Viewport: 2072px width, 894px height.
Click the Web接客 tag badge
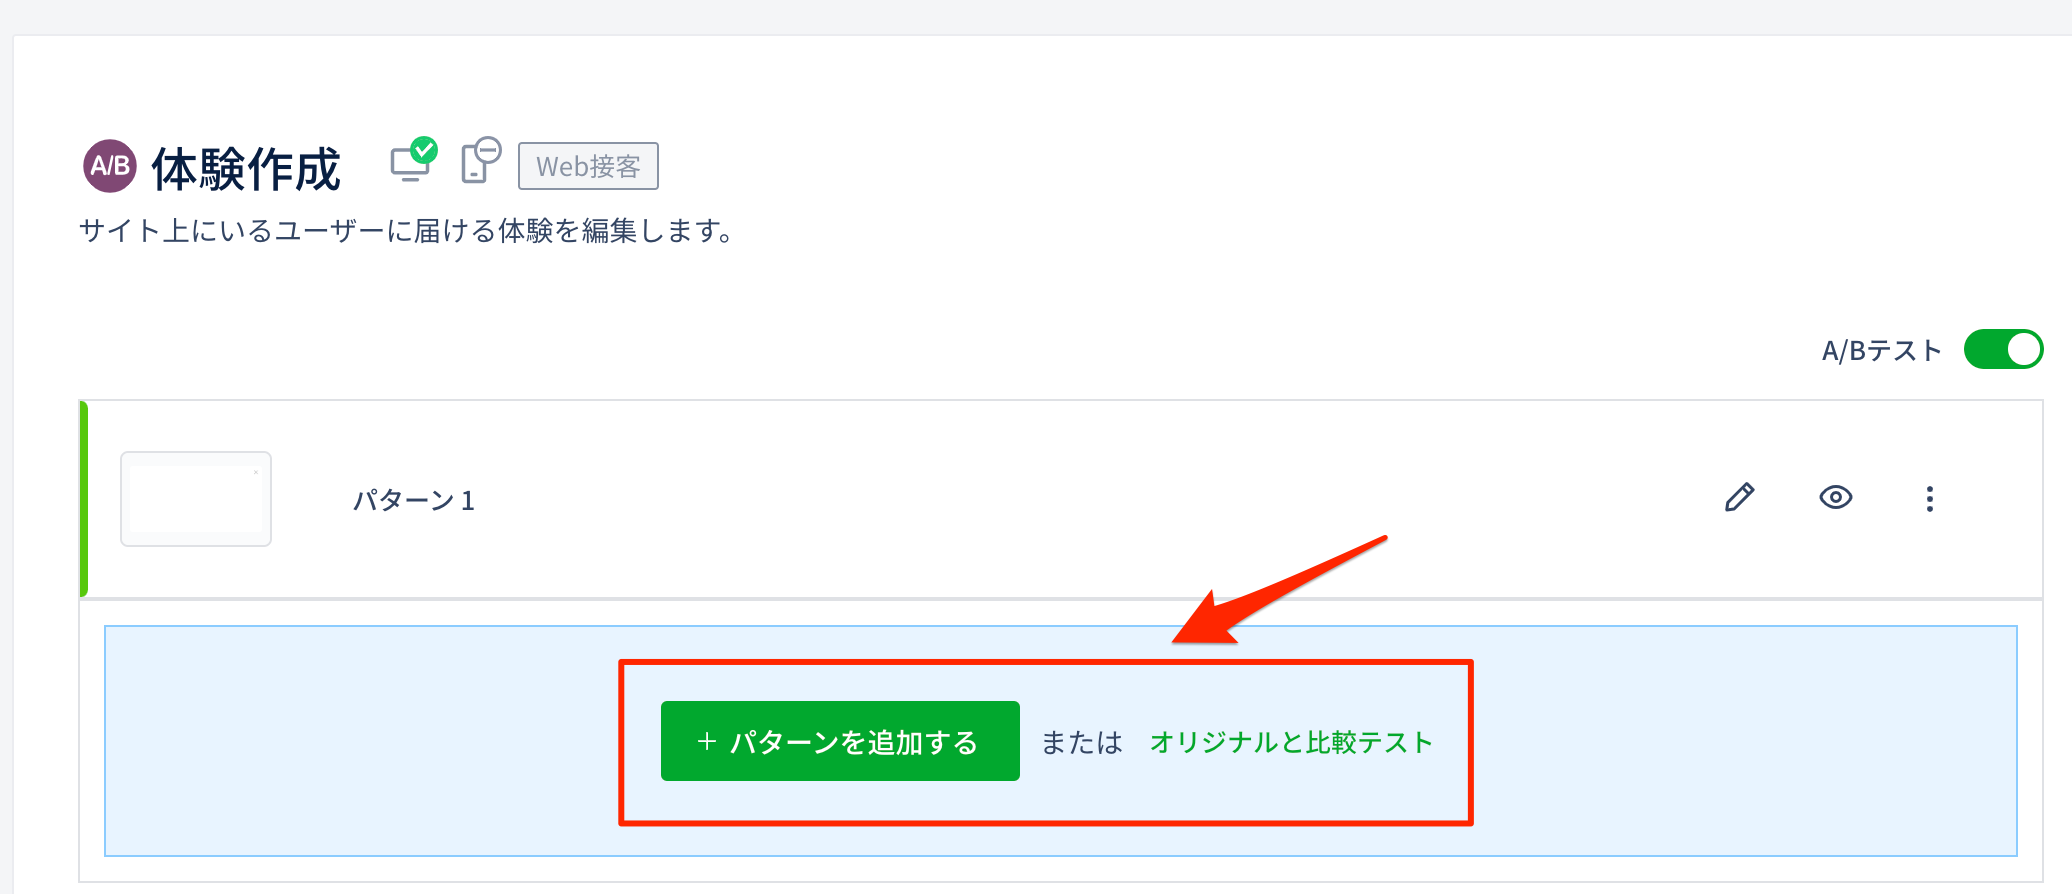click(x=588, y=166)
